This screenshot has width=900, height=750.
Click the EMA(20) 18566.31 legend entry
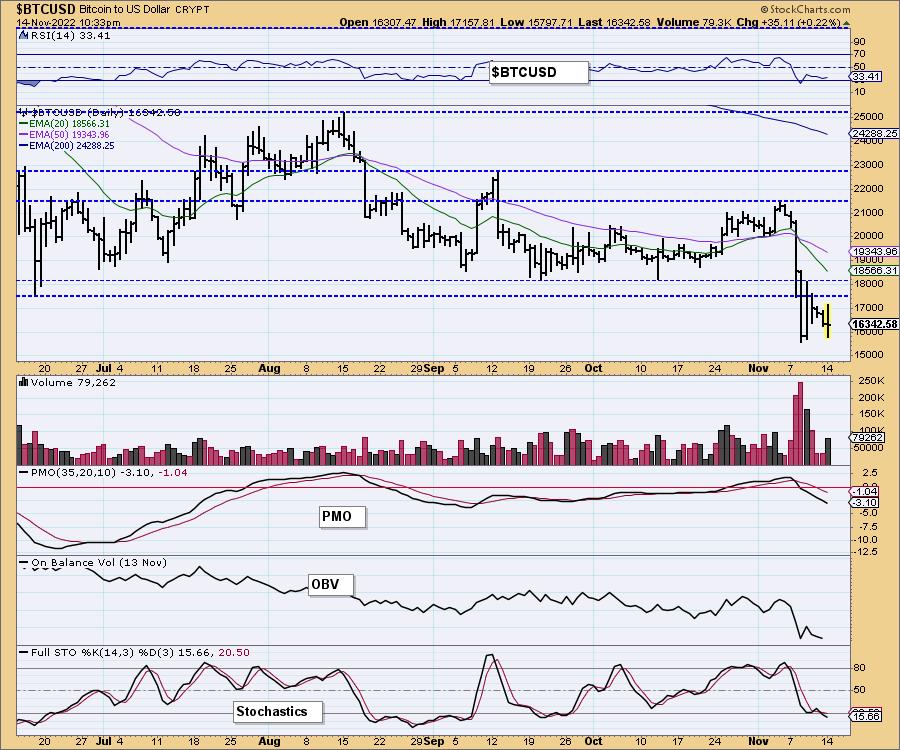point(64,123)
